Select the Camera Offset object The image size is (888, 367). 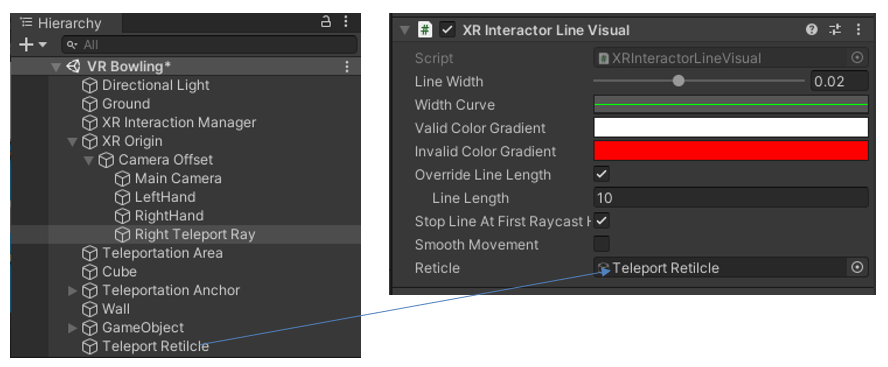pos(166,160)
